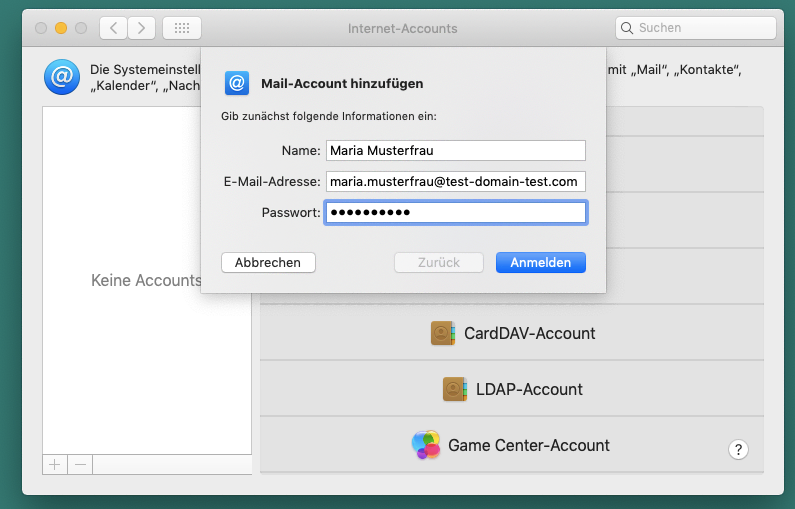Focus the Passwort input field
This screenshot has width=795, height=509.
tap(455, 212)
